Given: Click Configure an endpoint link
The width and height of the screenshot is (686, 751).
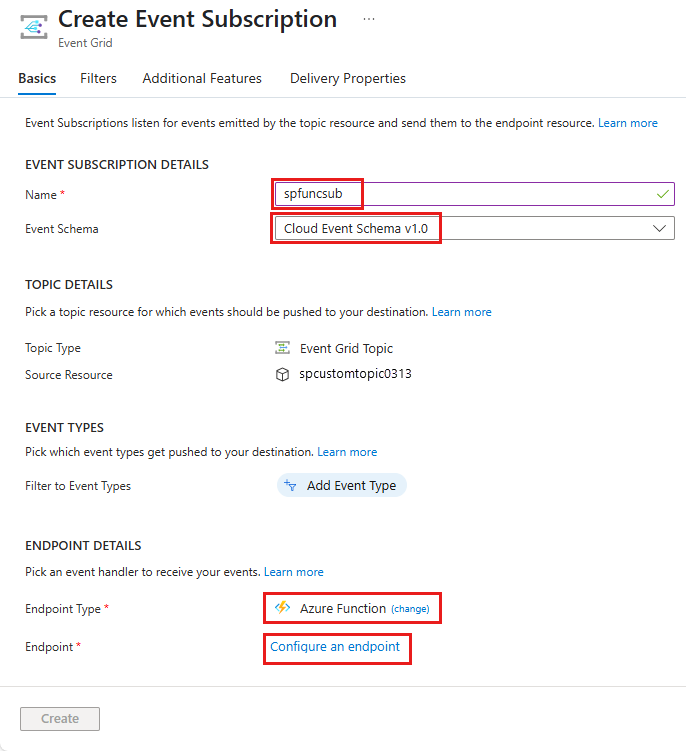Looking at the screenshot, I should click(x=335, y=647).
